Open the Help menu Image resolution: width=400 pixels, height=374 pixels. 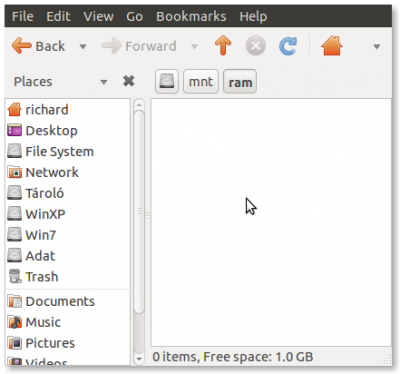point(253,16)
